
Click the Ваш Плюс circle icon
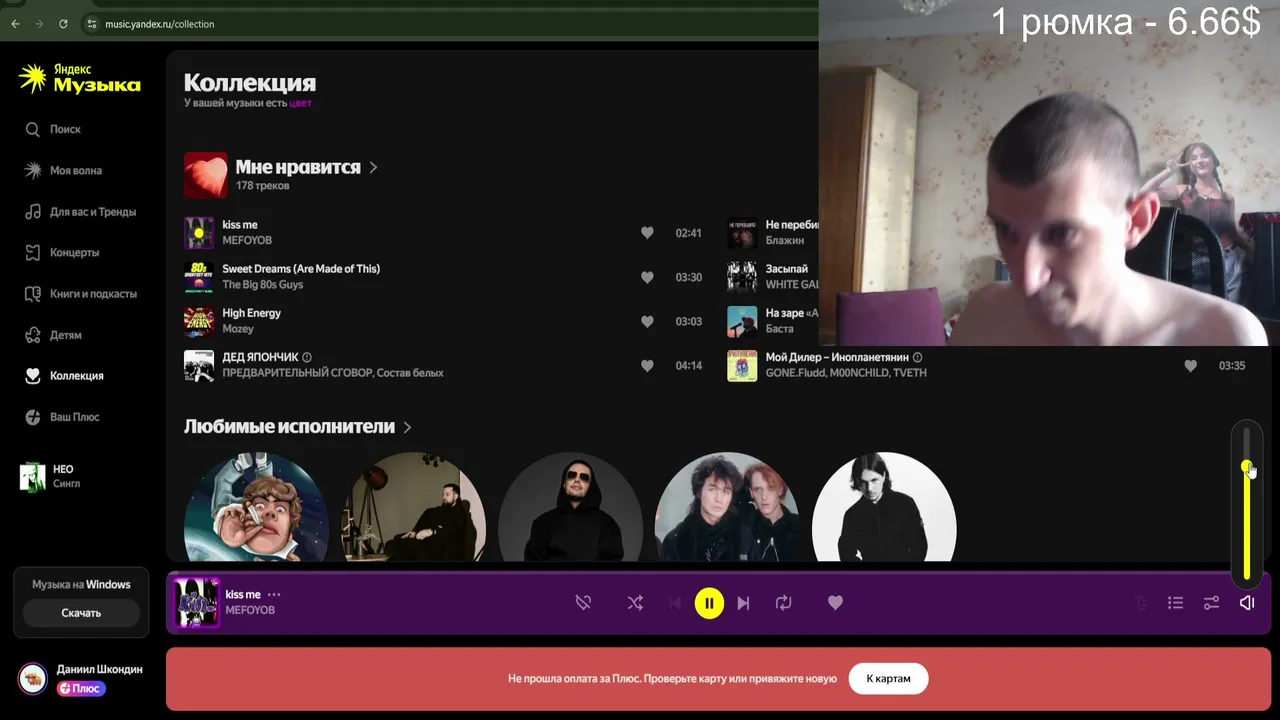tap(32, 416)
